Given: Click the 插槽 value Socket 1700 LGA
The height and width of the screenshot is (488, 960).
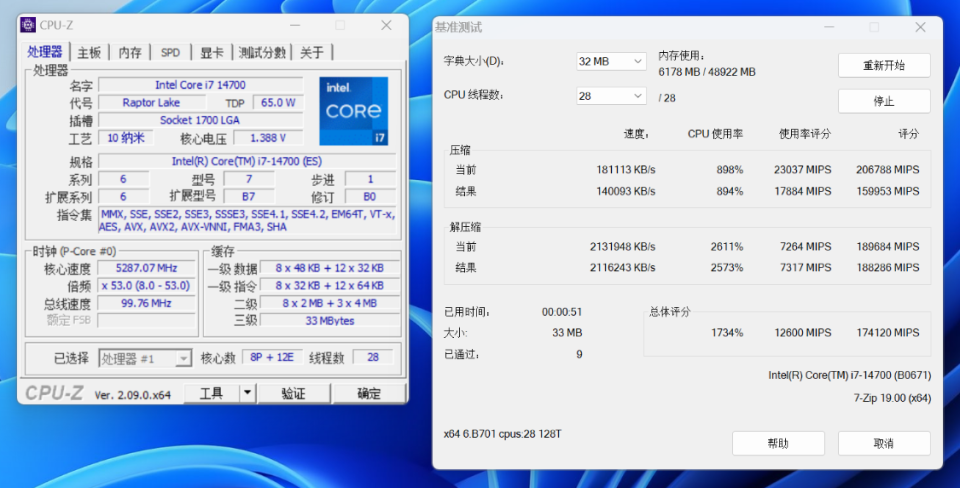Looking at the screenshot, I should [200, 120].
